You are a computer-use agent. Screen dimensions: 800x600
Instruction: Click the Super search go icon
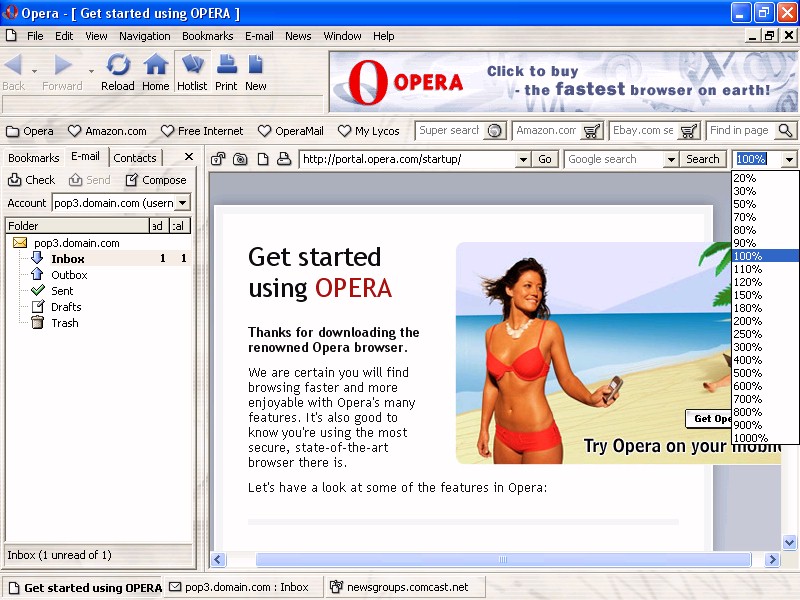click(494, 131)
